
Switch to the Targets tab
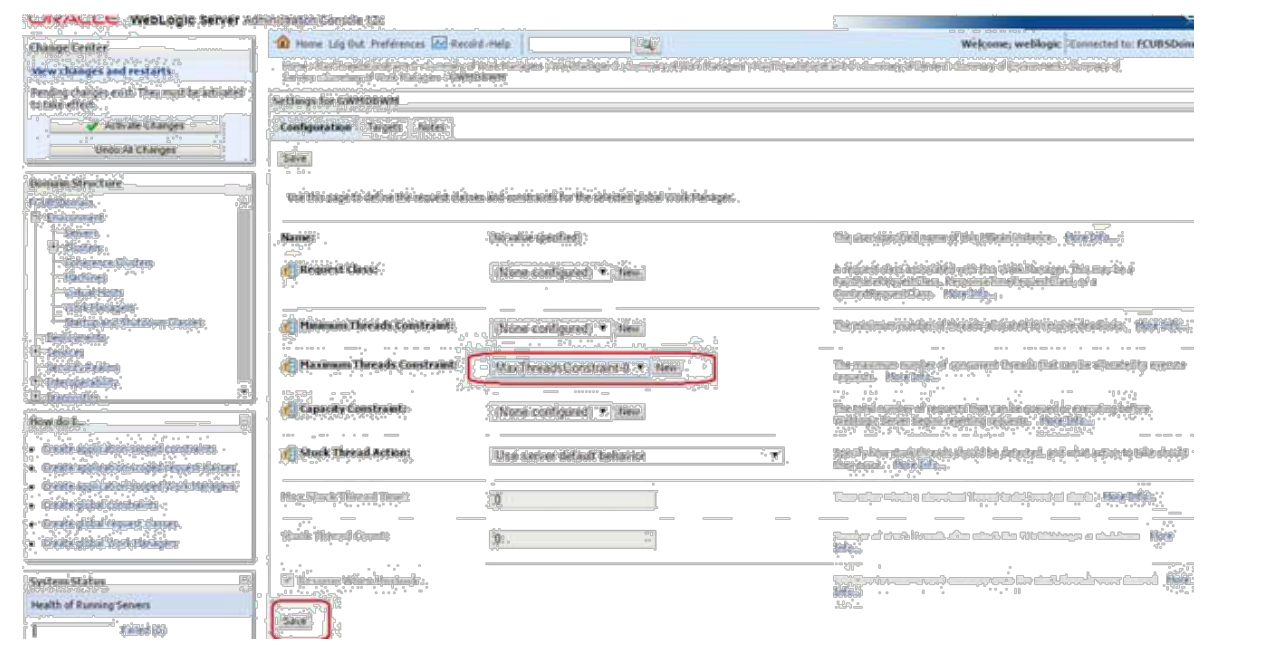pyautogui.click(x=385, y=128)
